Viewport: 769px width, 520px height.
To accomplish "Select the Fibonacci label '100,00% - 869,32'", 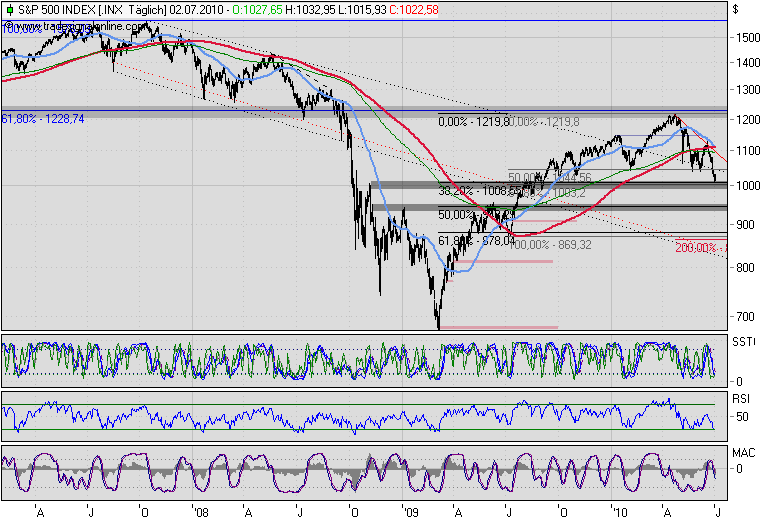I will (550, 244).
